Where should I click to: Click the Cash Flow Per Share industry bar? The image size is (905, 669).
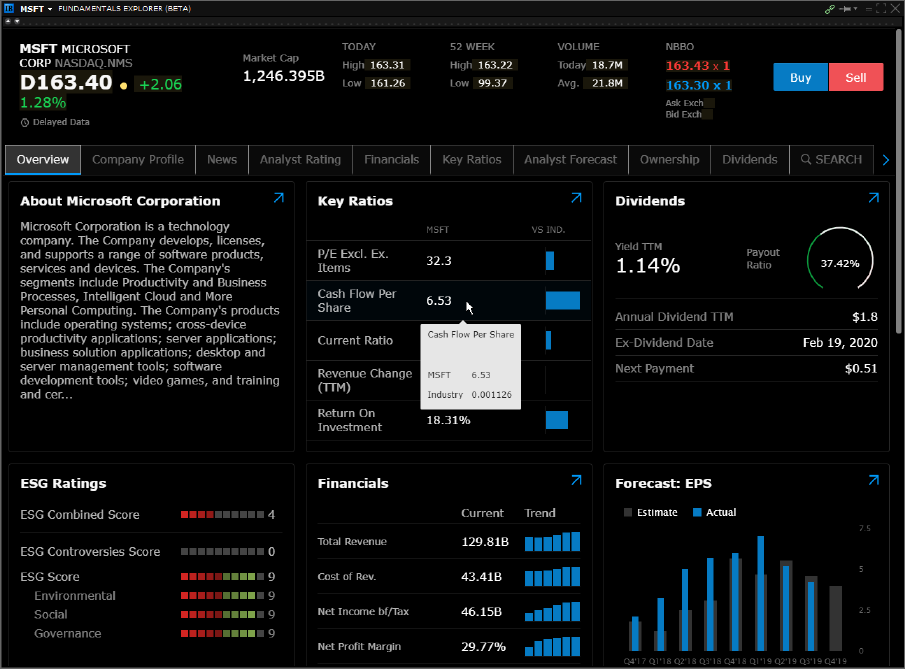[x=563, y=301]
